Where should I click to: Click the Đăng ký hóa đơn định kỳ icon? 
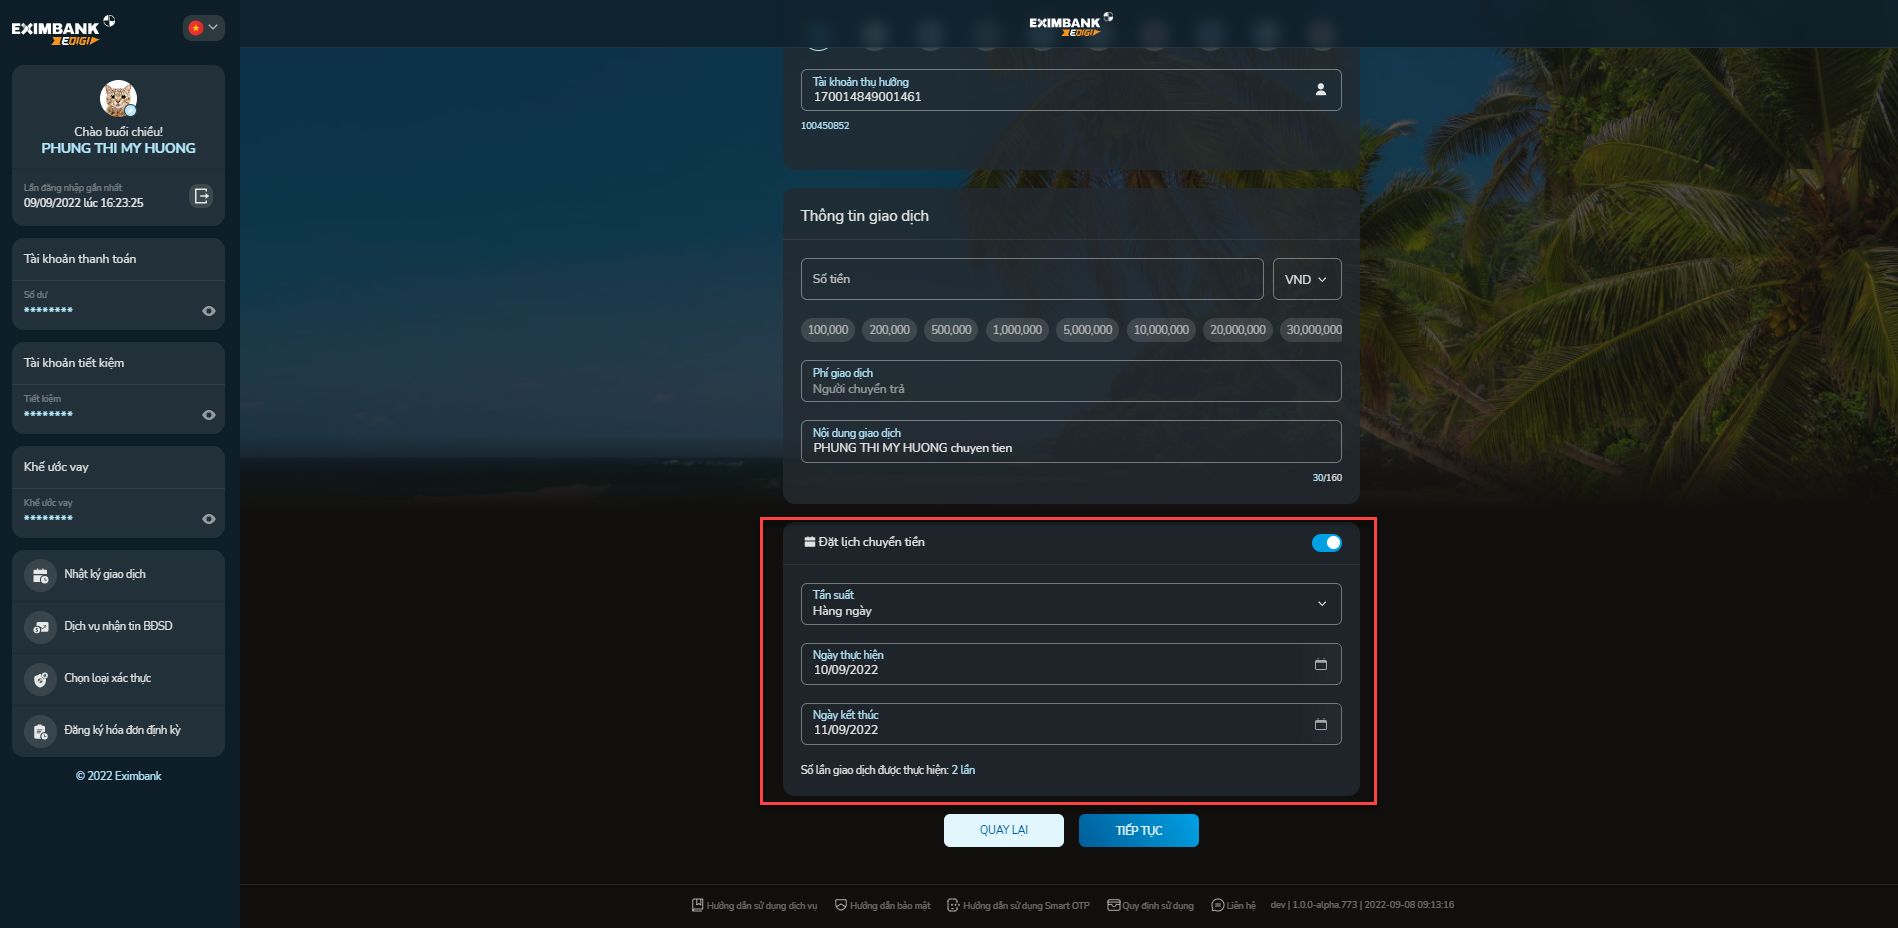pos(40,731)
